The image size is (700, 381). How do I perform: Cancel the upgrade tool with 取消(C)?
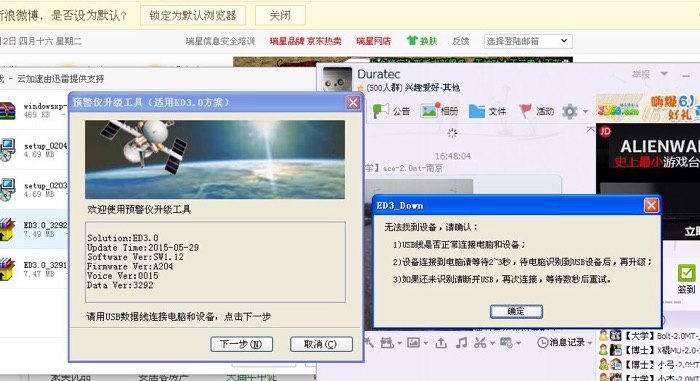pos(321,344)
